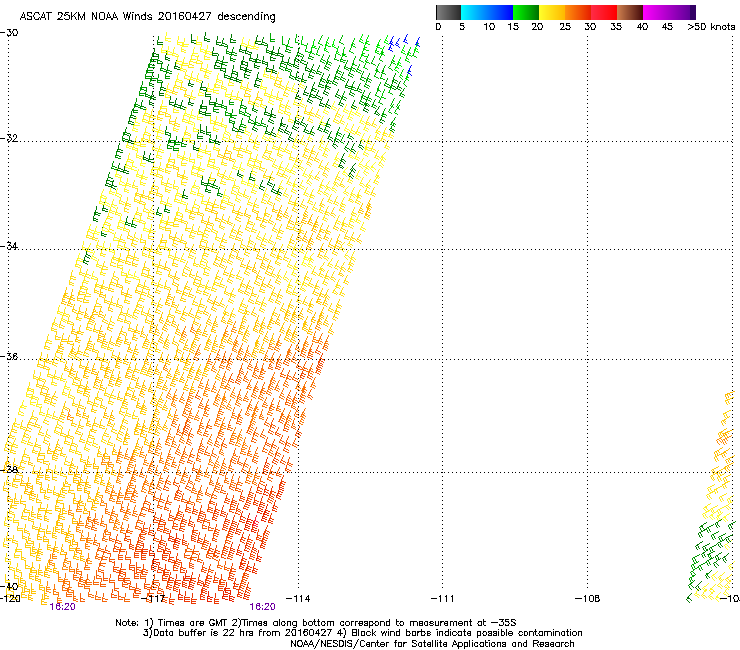Click the 'NOAA/NESDIS/Center for Satellite Applications and Research' credit
The width and height of the screenshot is (740, 650).
click(x=432, y=644)
